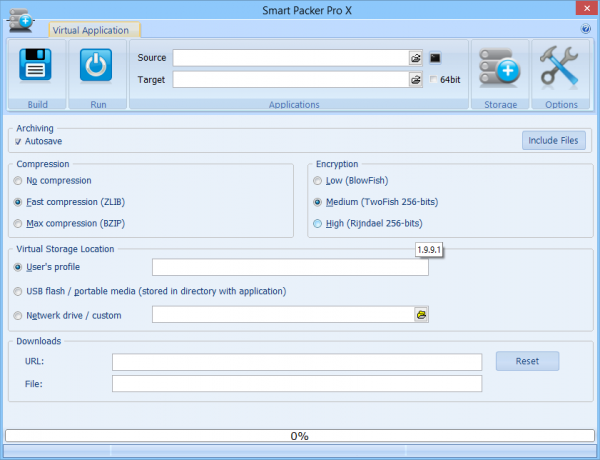Click the User's profile path field
Screen dimensions: 600x460
tap(290, 267)
